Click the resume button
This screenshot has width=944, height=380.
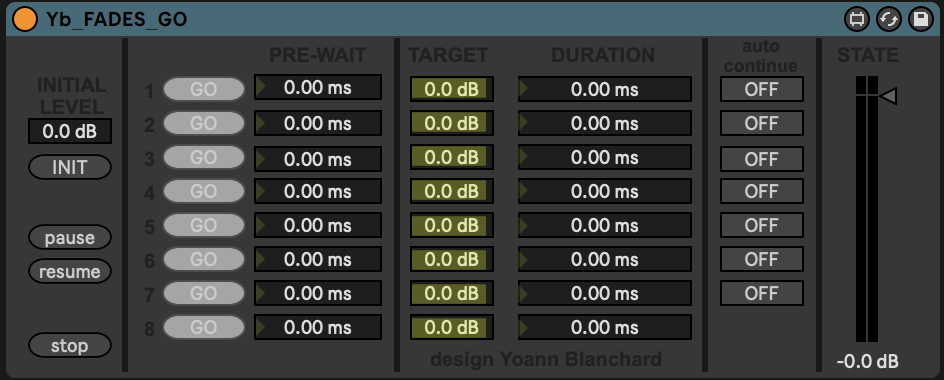(70, 272)
